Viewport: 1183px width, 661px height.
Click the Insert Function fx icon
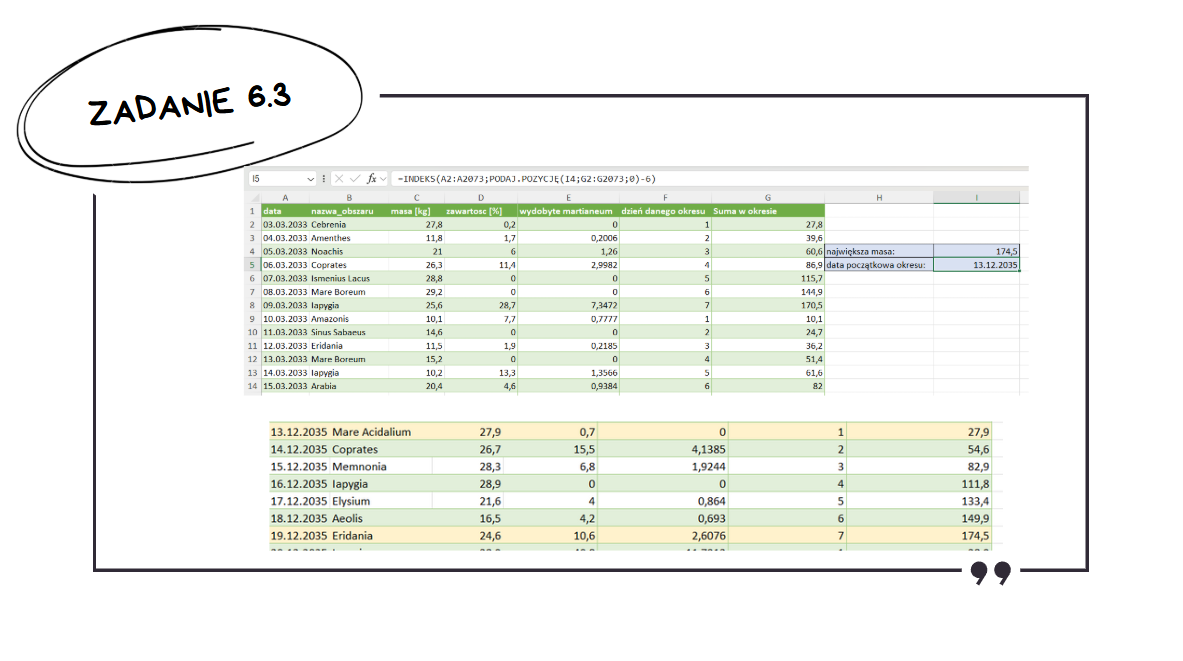coord(371,178)
